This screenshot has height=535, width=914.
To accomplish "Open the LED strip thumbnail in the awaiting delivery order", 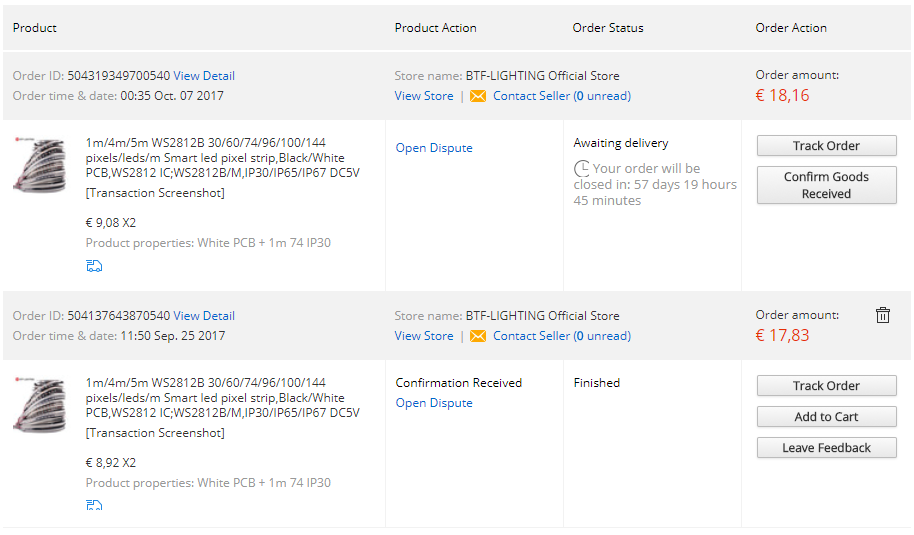I will [x=39, y=165].
